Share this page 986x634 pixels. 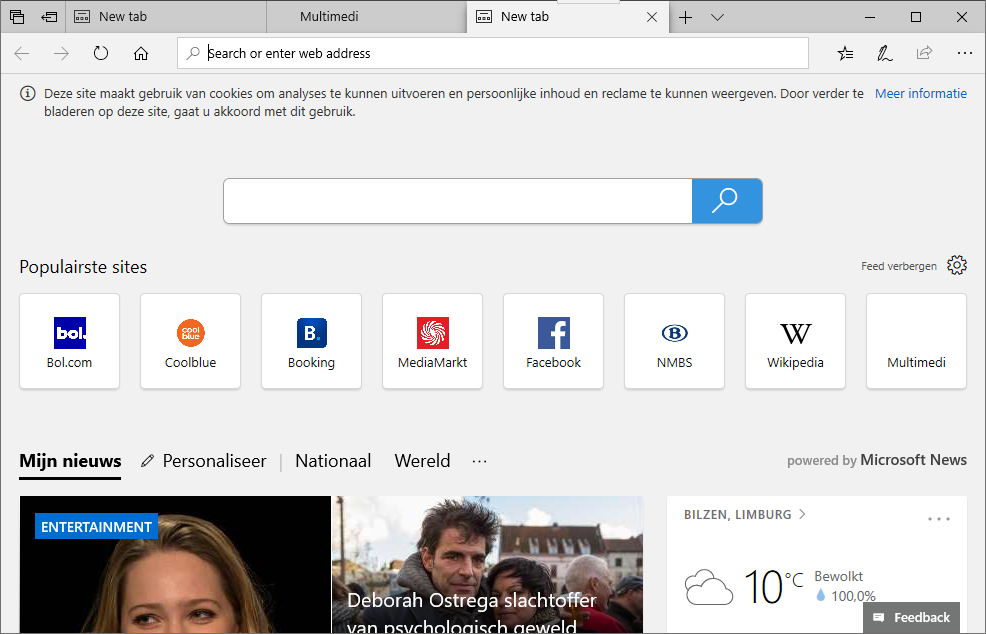click(x=924, y=53)
